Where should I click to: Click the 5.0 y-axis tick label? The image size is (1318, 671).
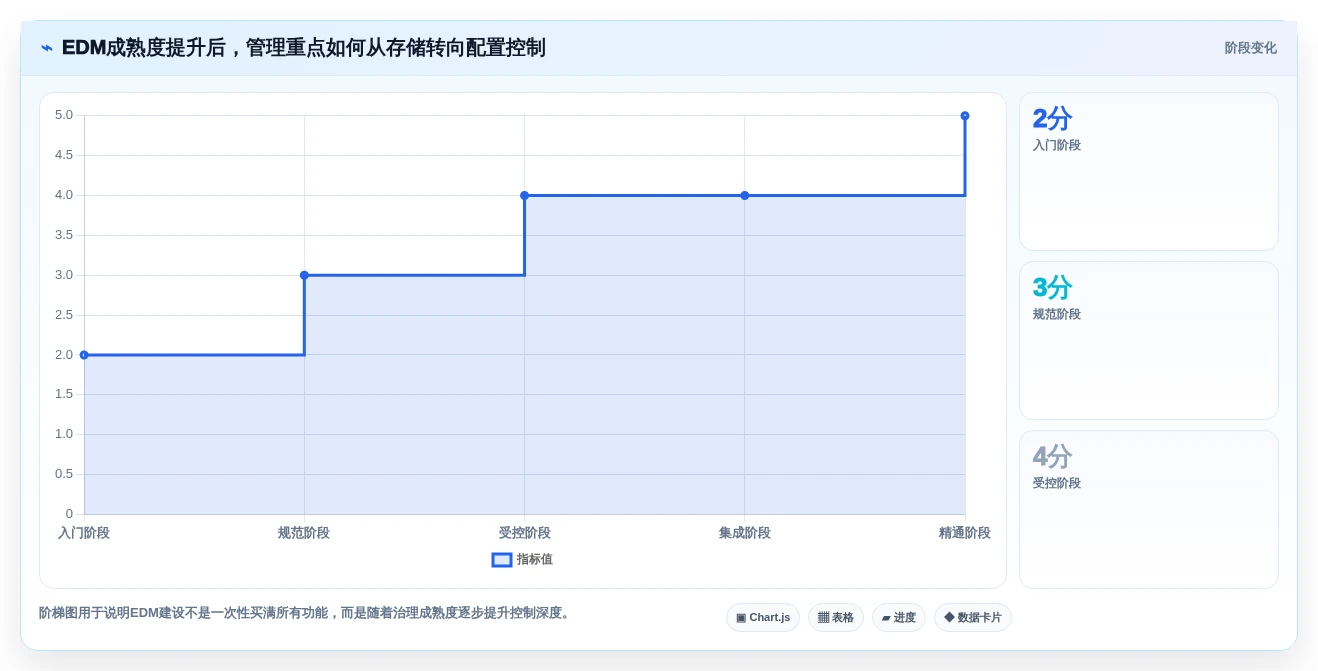coord(64,115)
